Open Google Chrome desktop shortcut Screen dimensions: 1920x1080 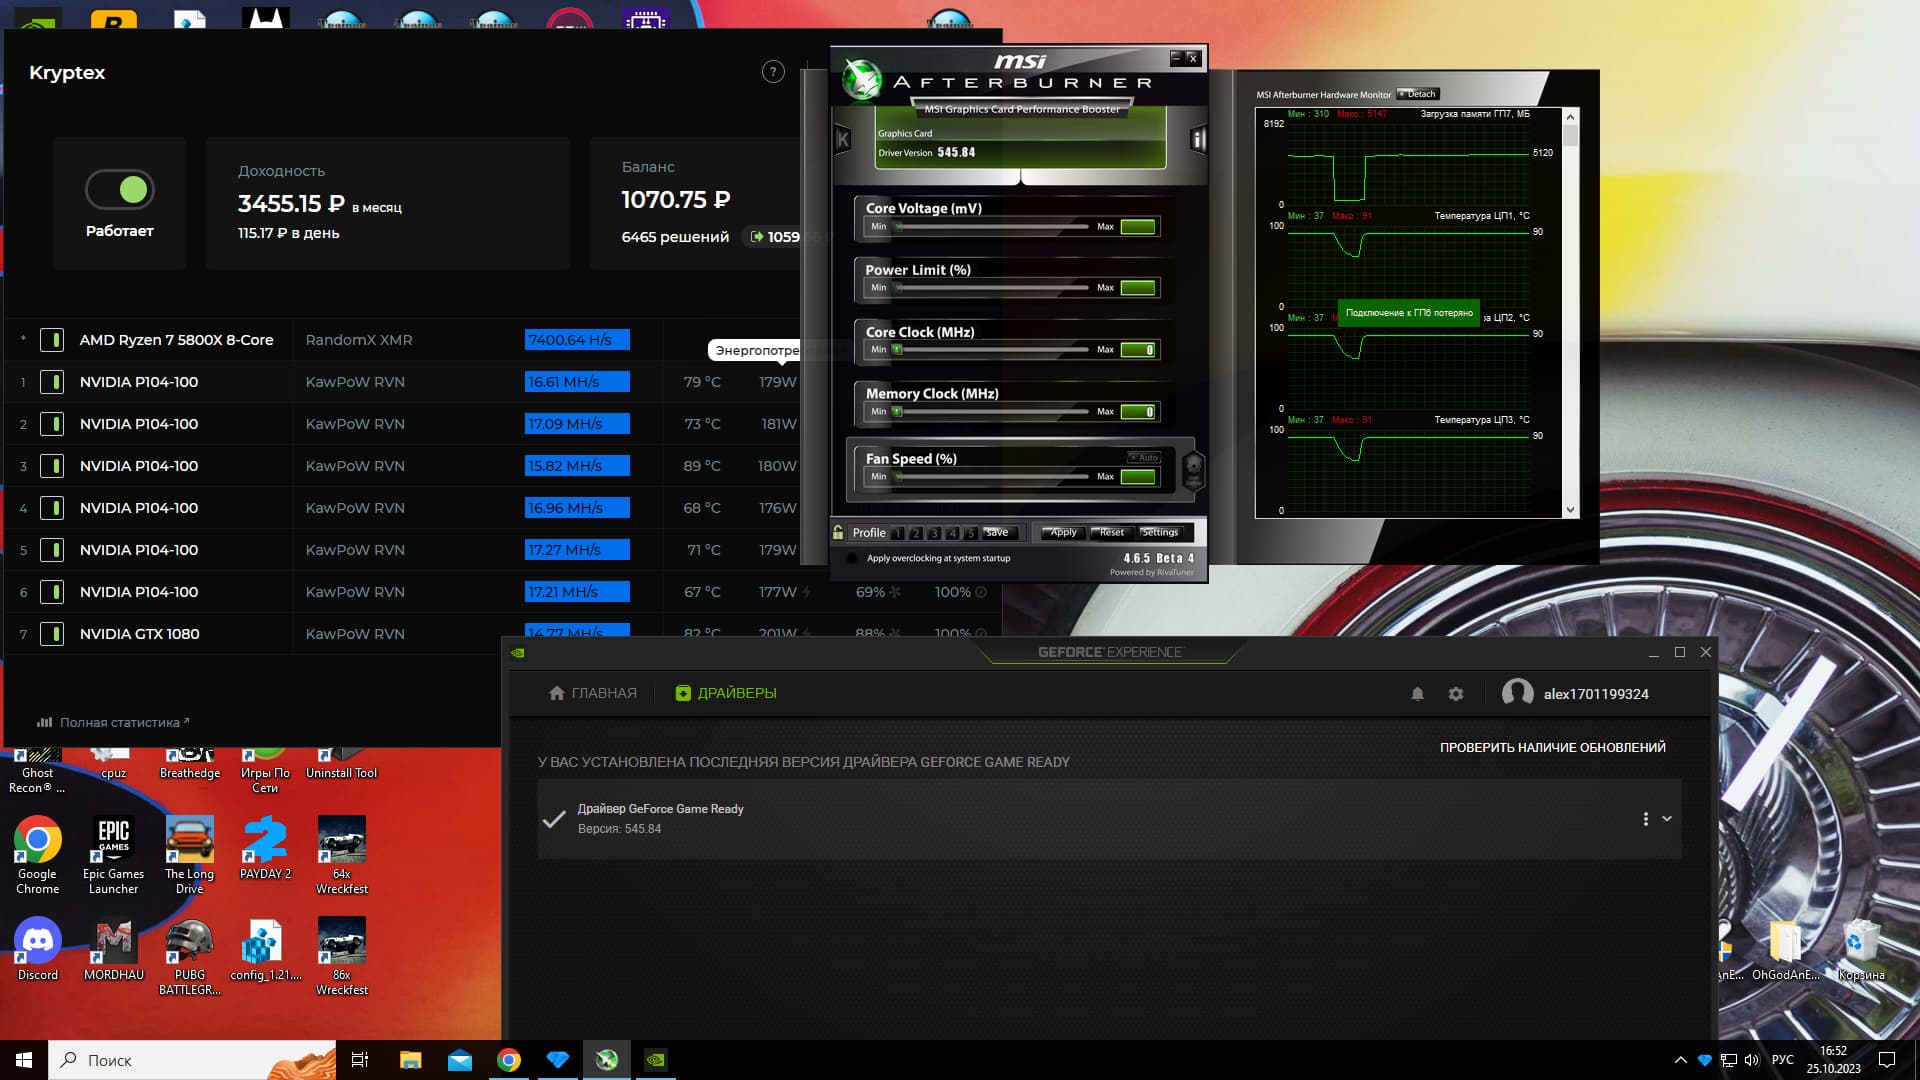38,855
